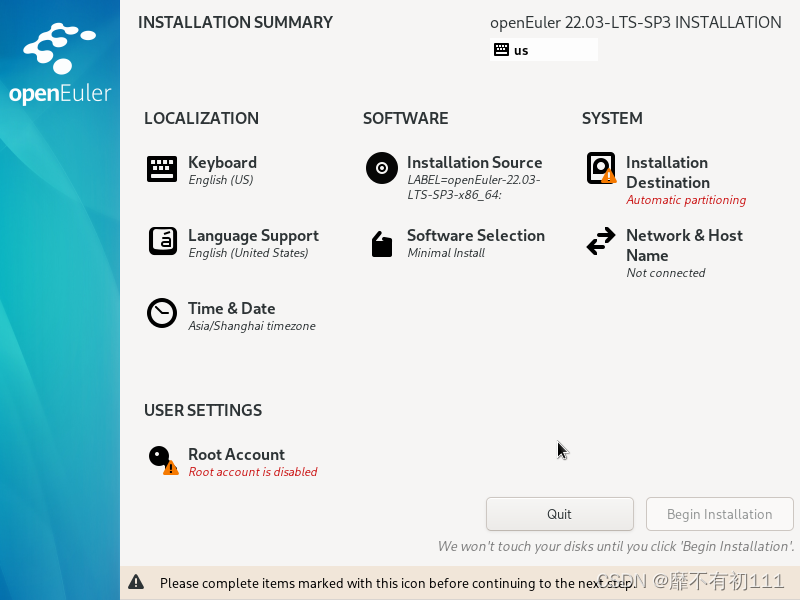Click 'Root account is disabled' status text
The height and width of the screenshot is (600, 800).
pos(253,472)
